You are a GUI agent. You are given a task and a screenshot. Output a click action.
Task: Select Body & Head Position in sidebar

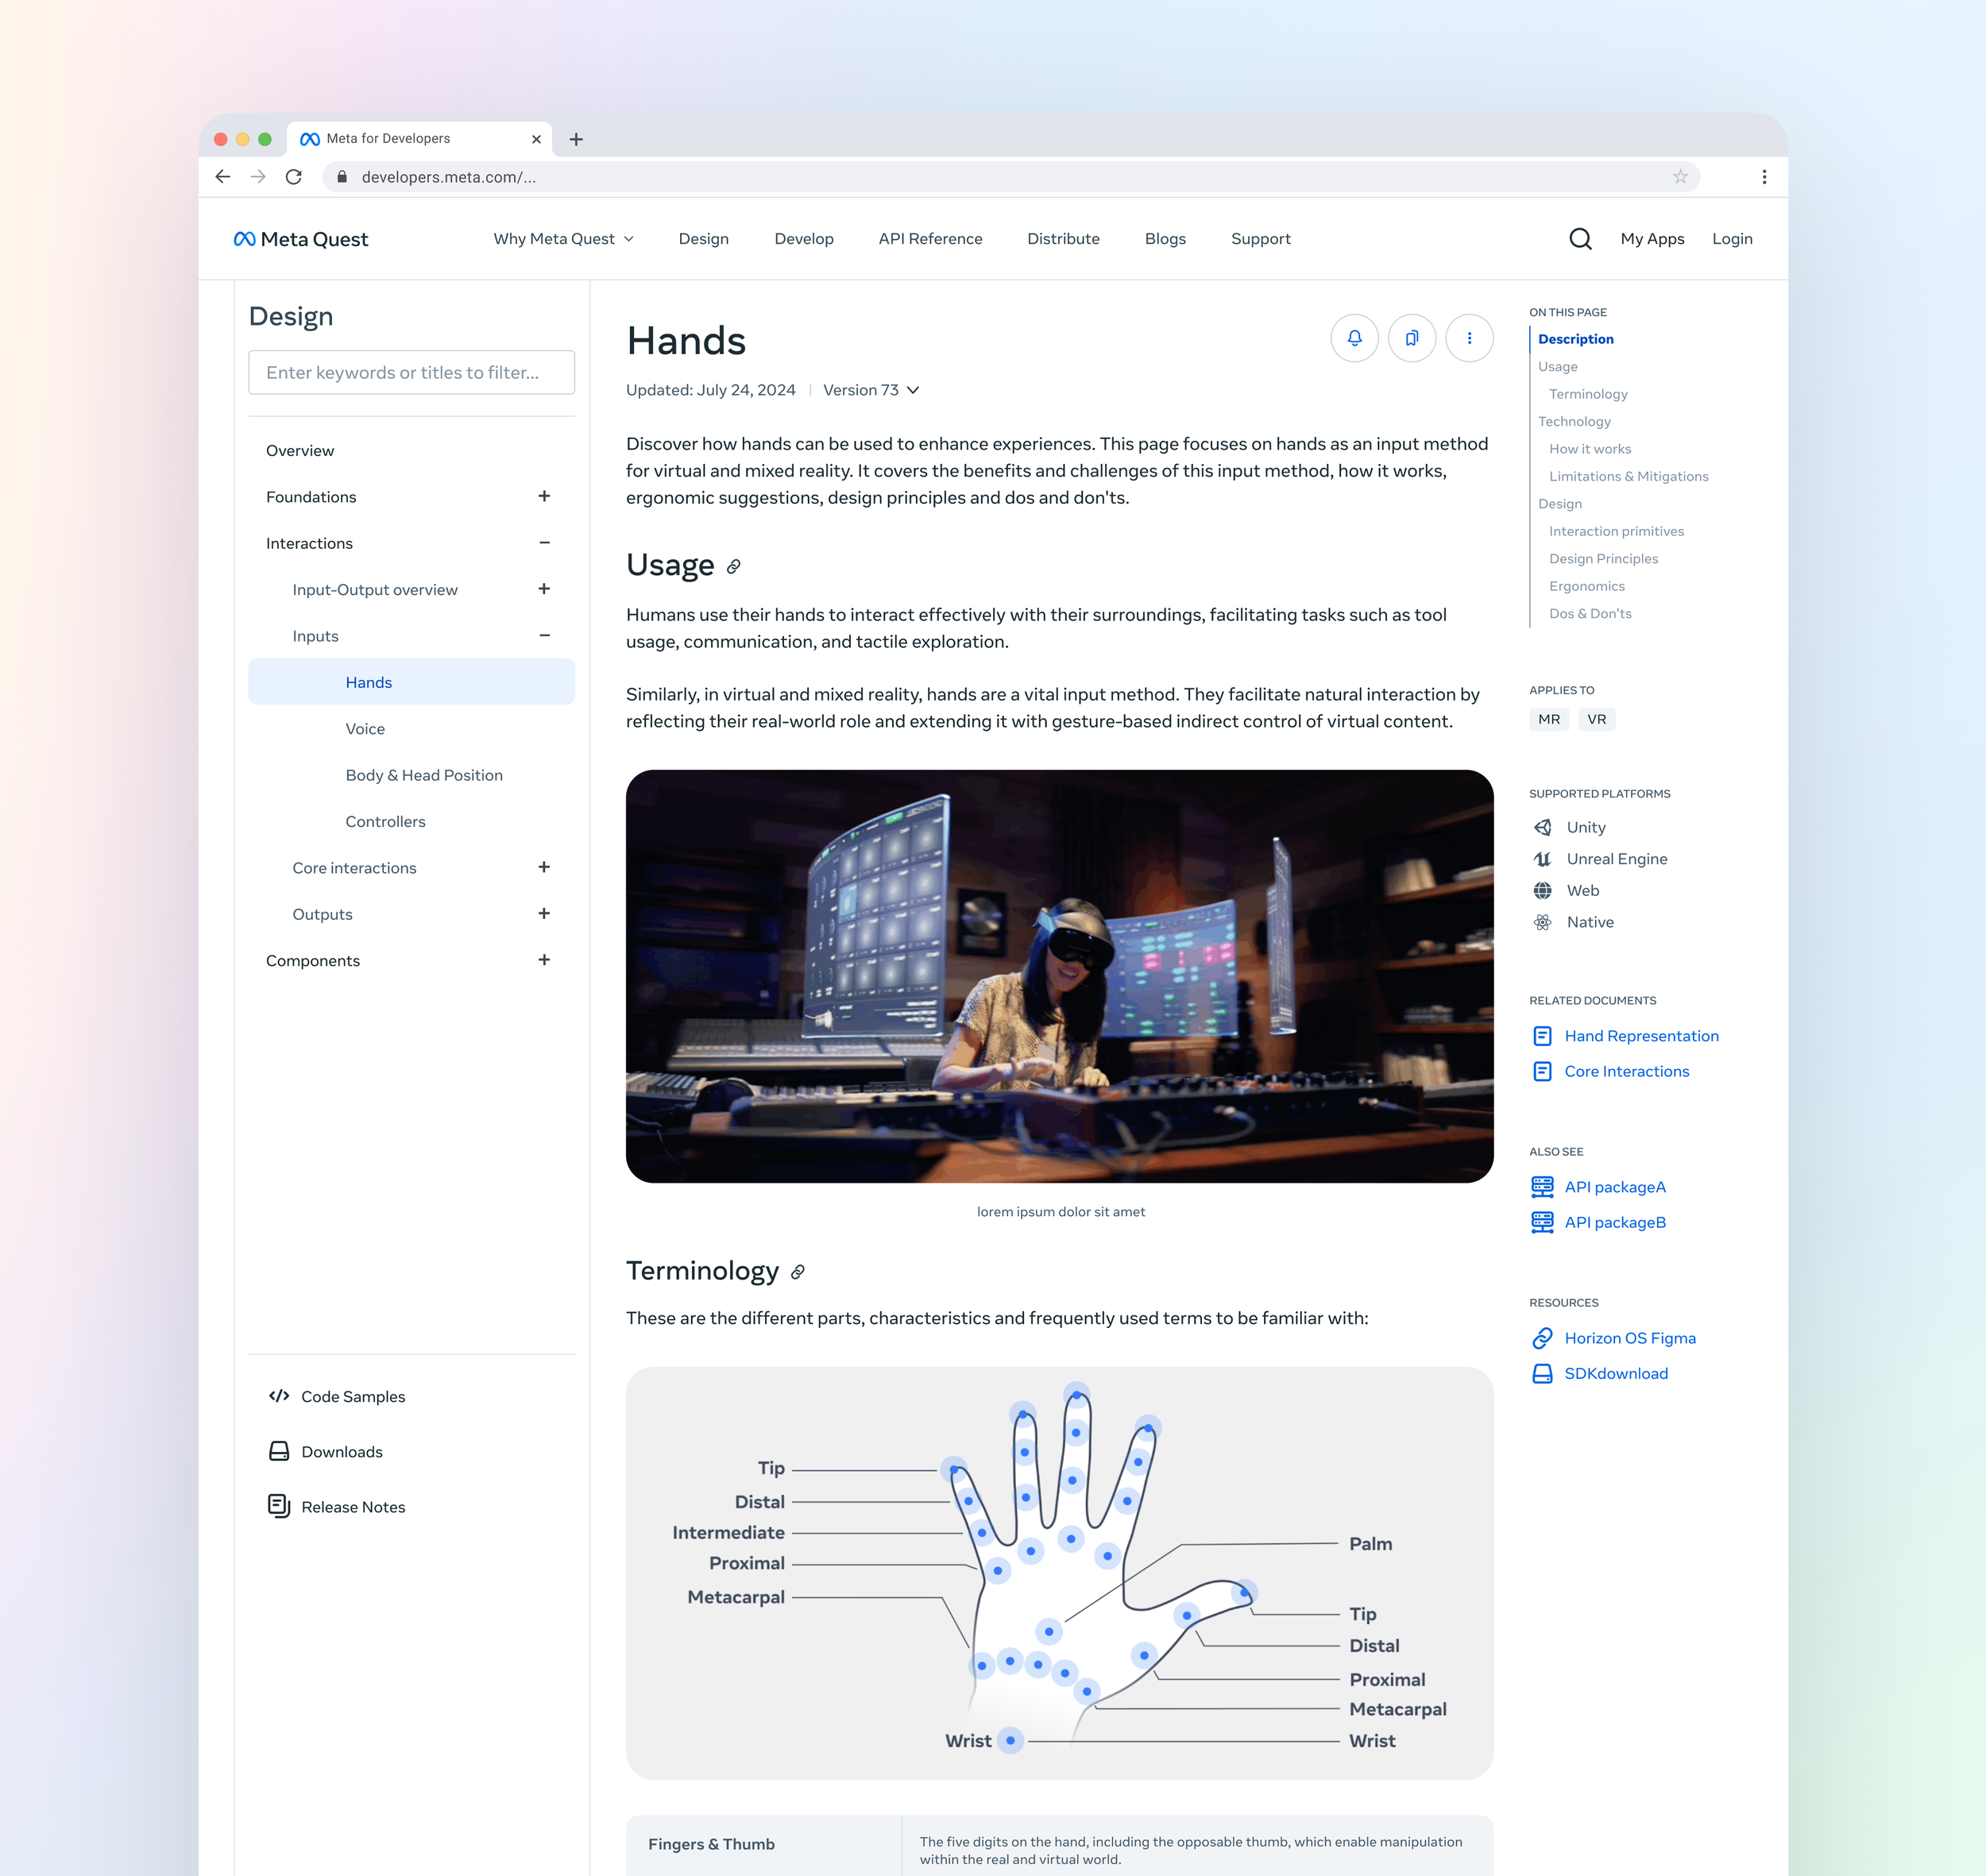coord(424,775)
